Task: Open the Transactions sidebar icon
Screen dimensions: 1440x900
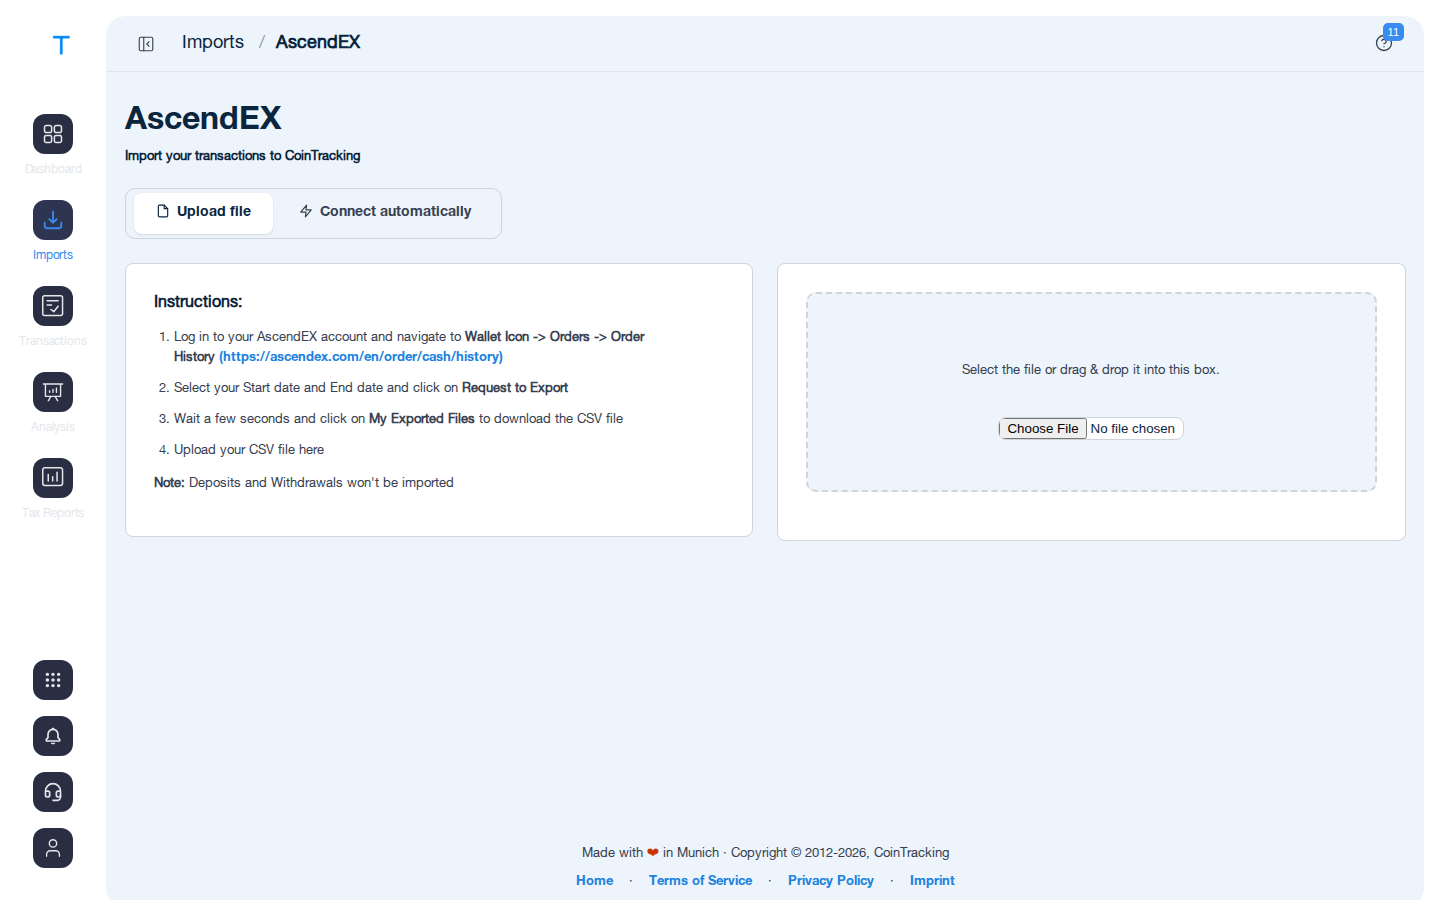Action: click(53, 306)
